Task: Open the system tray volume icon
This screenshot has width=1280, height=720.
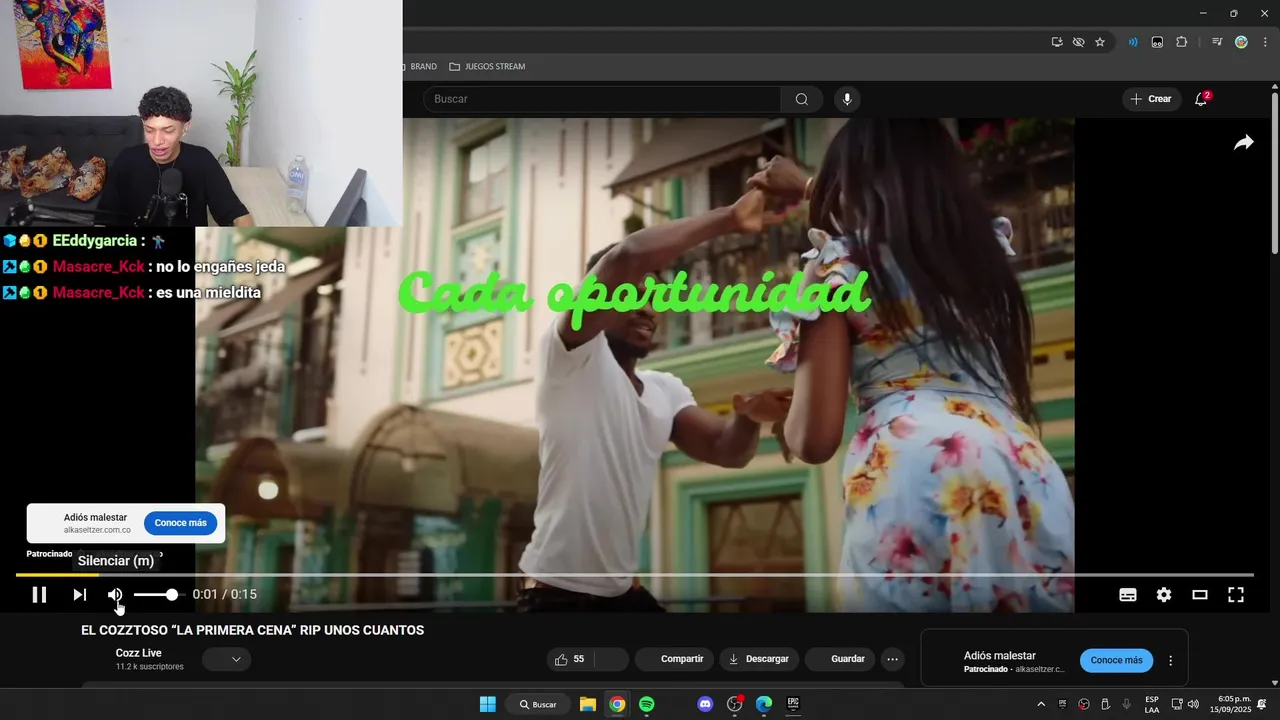Action: [1193, 704]
